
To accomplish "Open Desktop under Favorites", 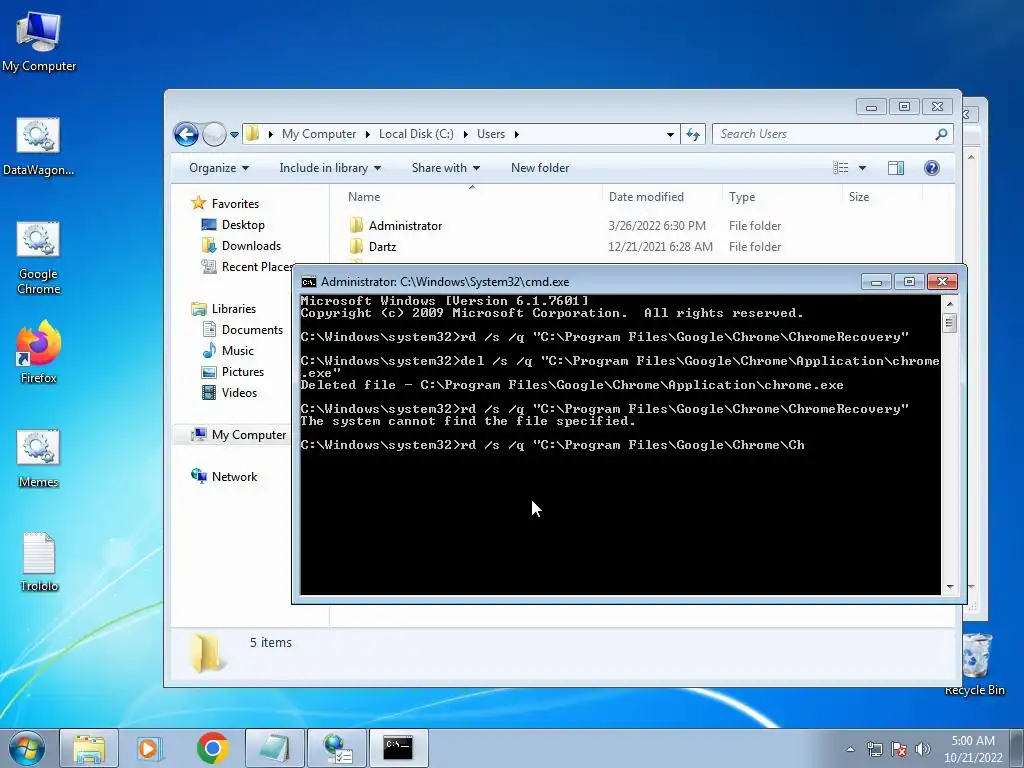I will click(x=233, y=225).
